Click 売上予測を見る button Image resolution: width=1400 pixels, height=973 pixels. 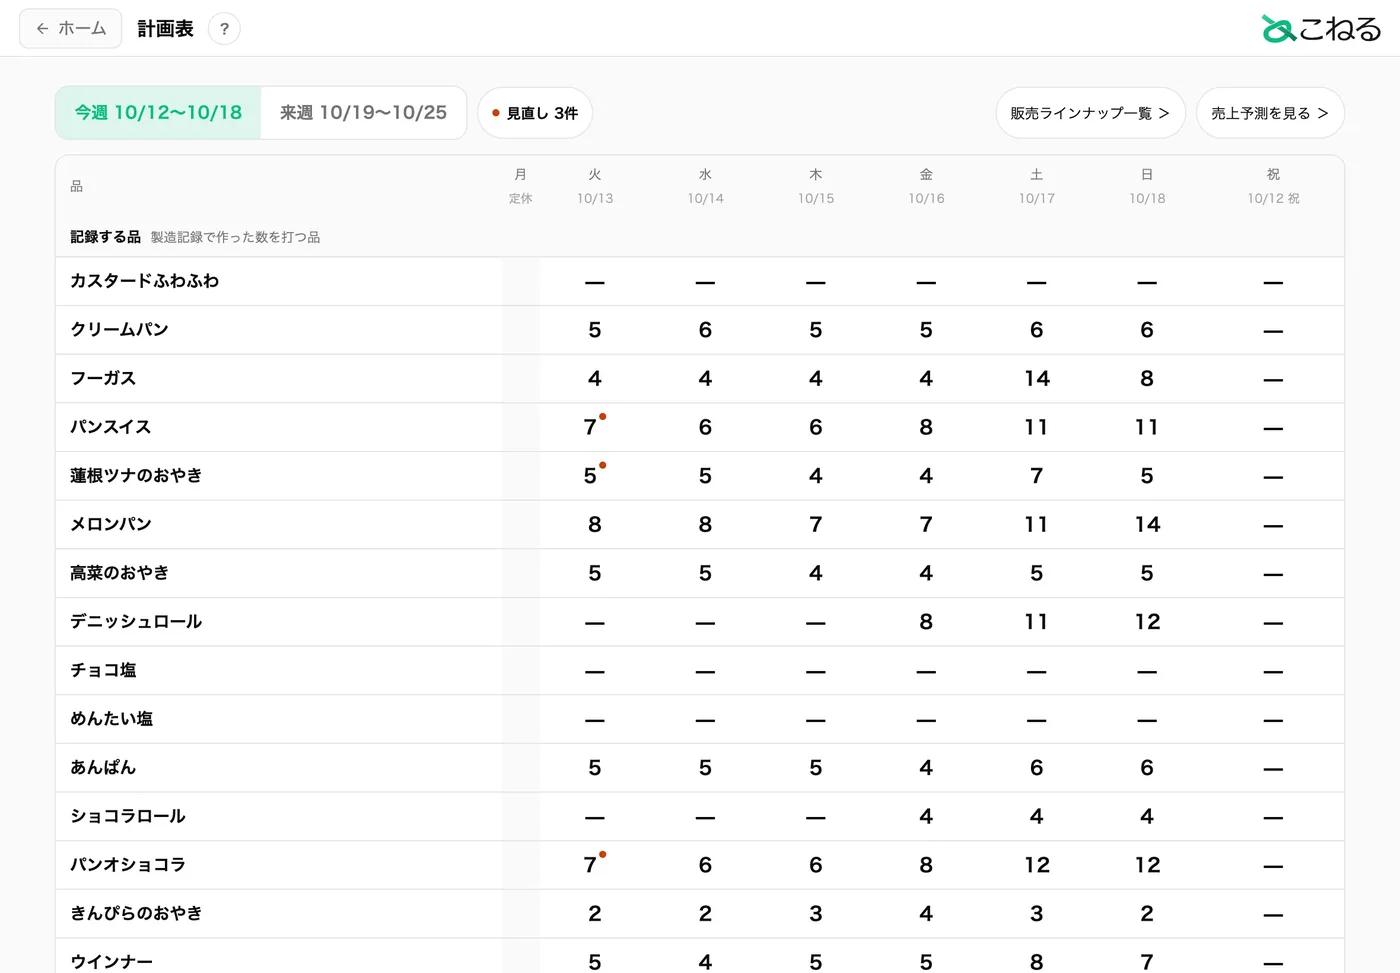tap(1270, 113)
